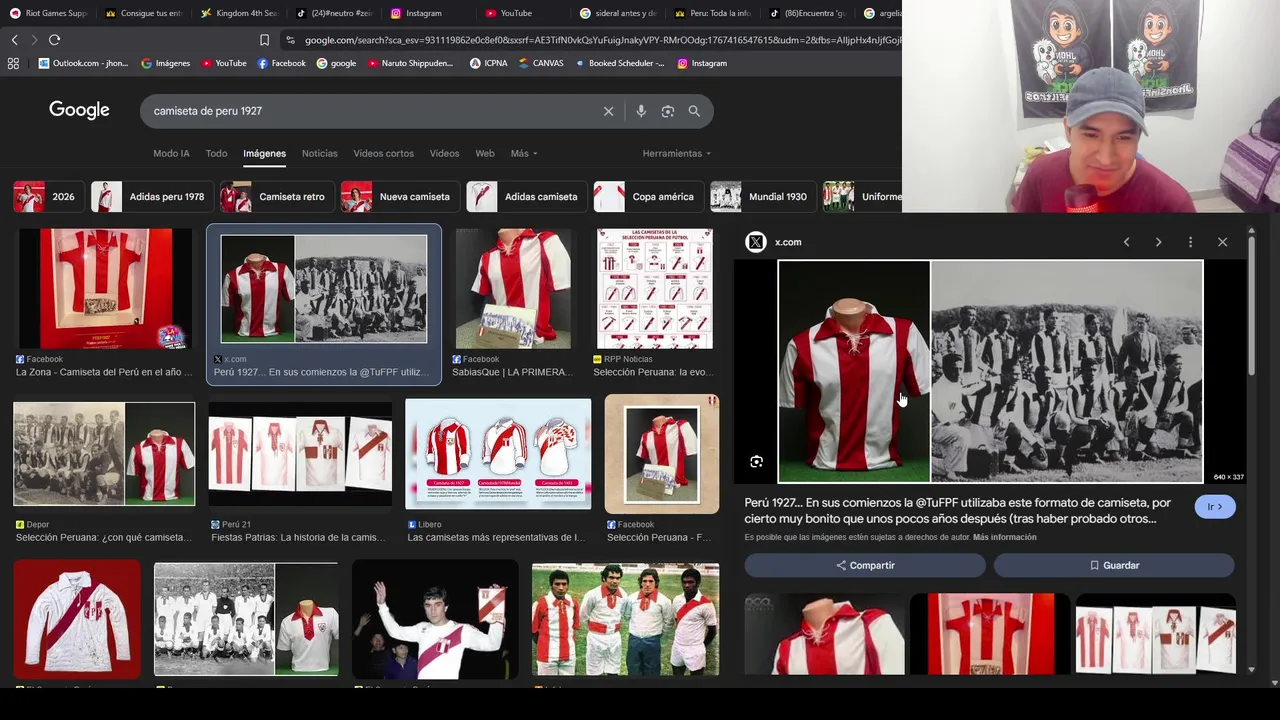
Task: Switch to the Todo results tab
Action: (216, 153)
